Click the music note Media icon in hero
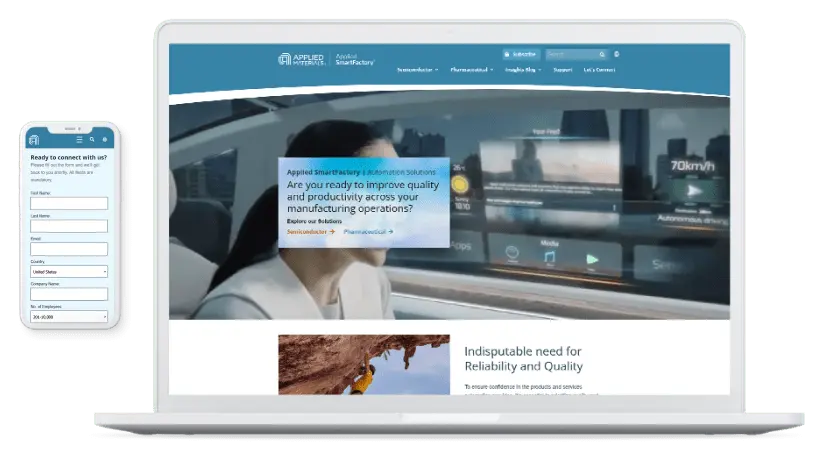Viewport: 816px width, 457px height. click(x=550, y=256)
